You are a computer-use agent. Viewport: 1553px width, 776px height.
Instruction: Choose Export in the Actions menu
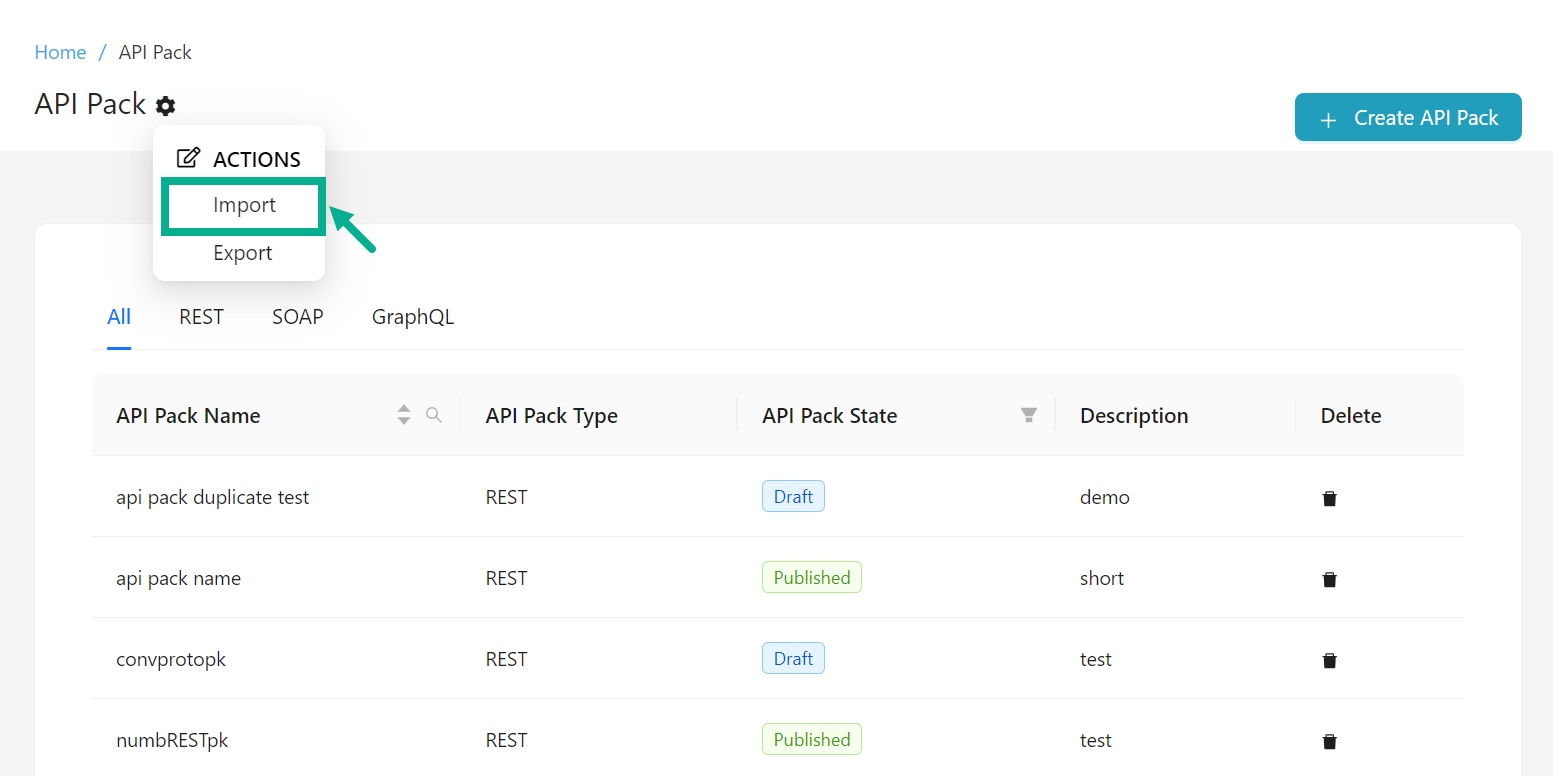[x=243, y=253]
